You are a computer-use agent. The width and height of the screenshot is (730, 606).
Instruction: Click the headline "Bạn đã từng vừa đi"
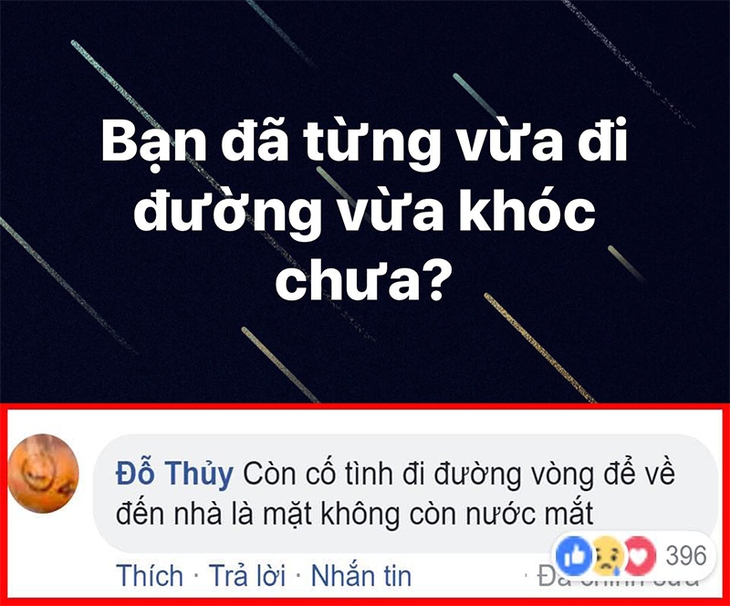(364, 141)
